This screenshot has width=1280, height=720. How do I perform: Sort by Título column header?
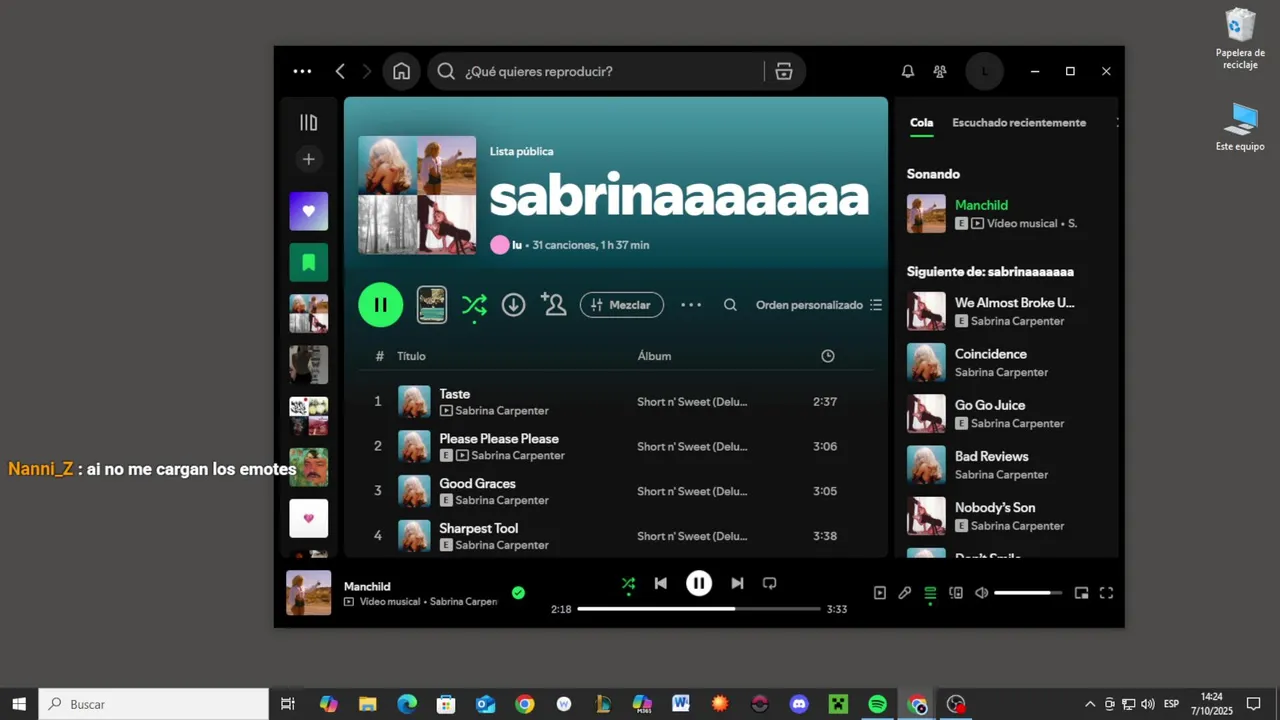(x=411, y=356)
